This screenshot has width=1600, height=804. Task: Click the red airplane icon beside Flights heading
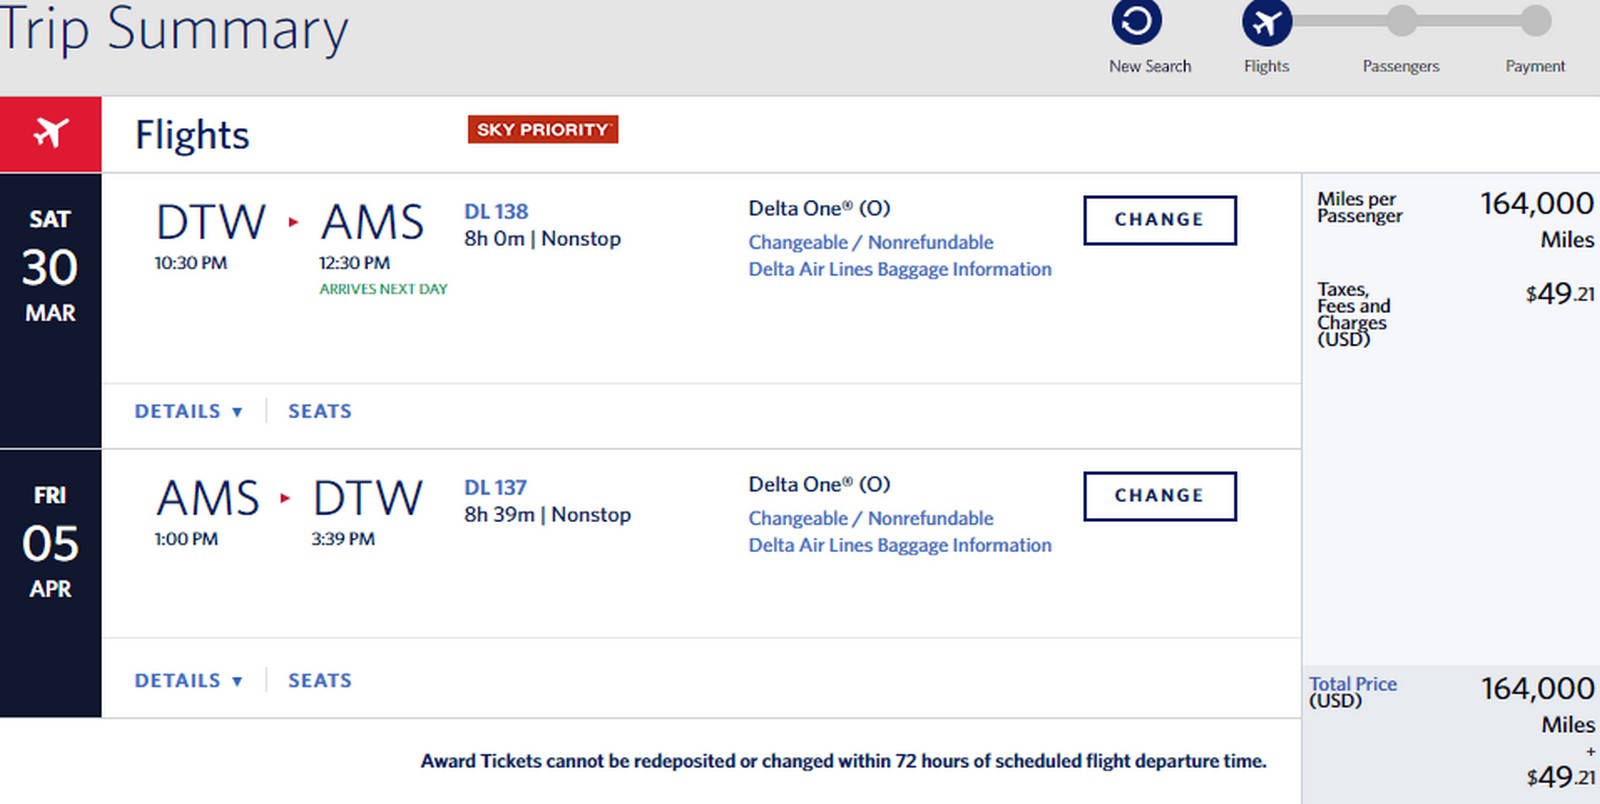point(51,133)
